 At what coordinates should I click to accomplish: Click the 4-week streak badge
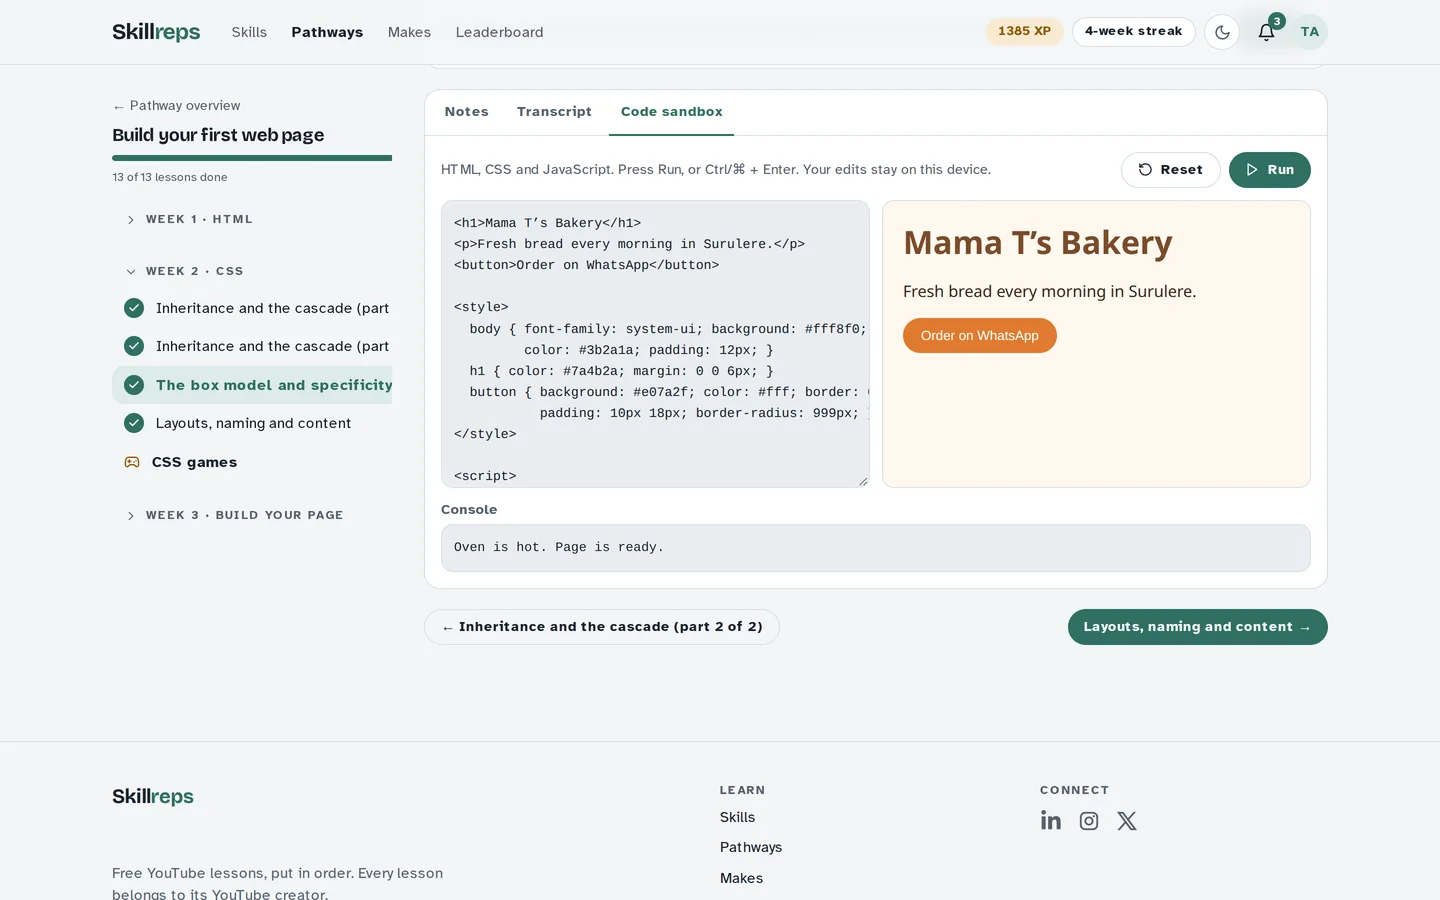click(1134, 32)
